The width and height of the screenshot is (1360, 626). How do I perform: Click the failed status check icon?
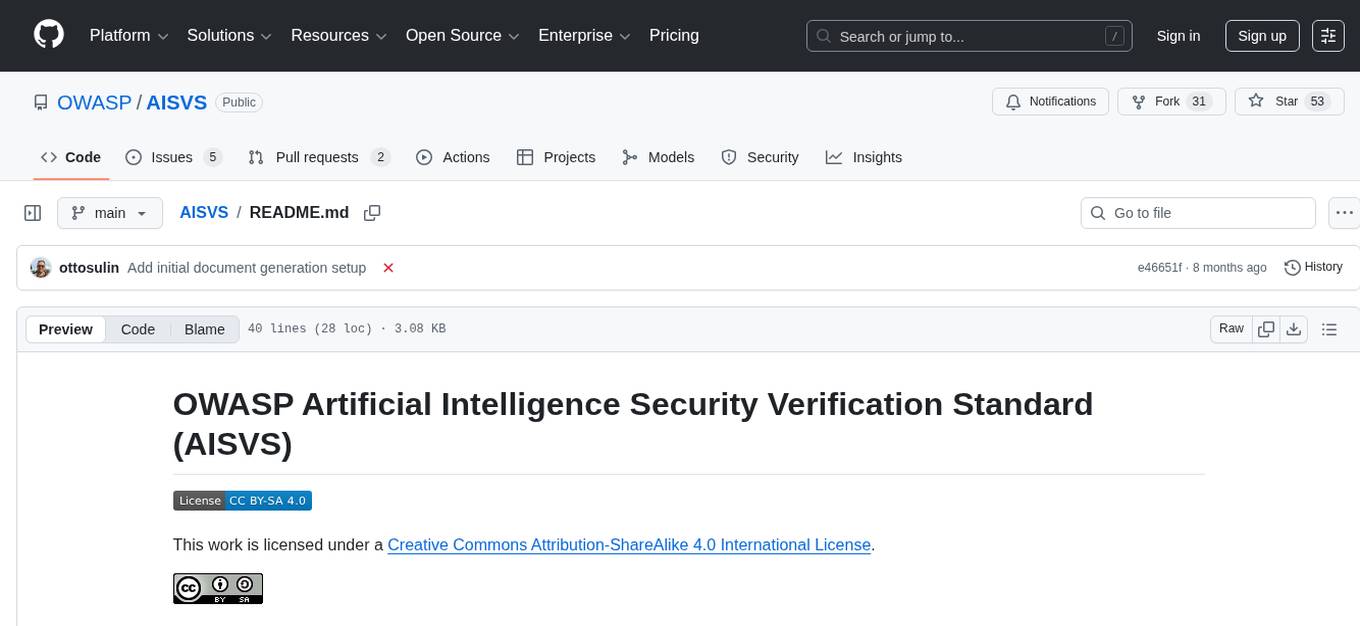pyautogui.click(x=388, y=268)
